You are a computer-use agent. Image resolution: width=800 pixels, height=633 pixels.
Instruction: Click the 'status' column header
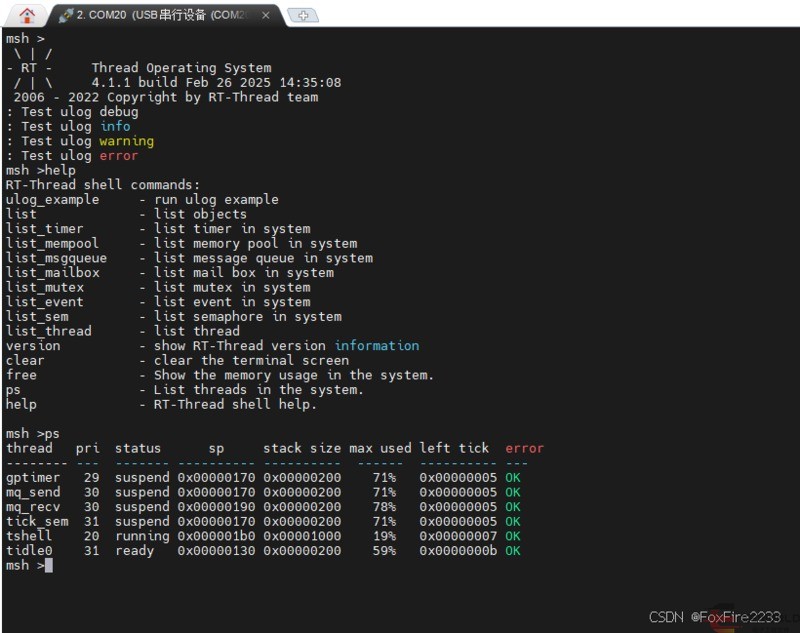coord(138,448)
